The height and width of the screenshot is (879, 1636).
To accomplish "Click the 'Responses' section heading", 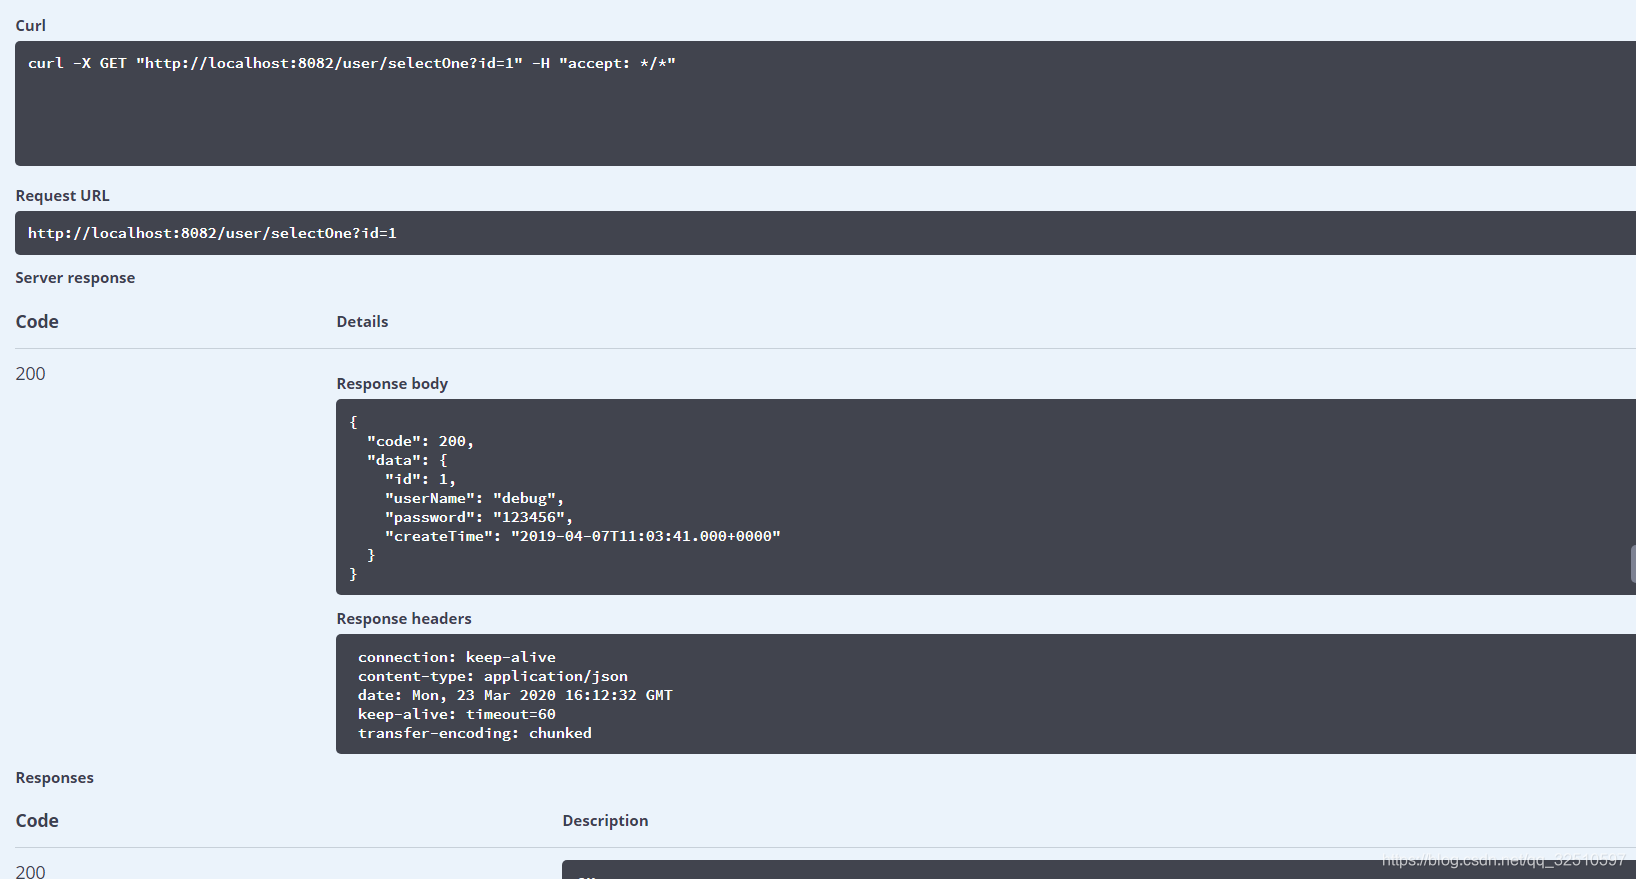I will click(55, 778).
